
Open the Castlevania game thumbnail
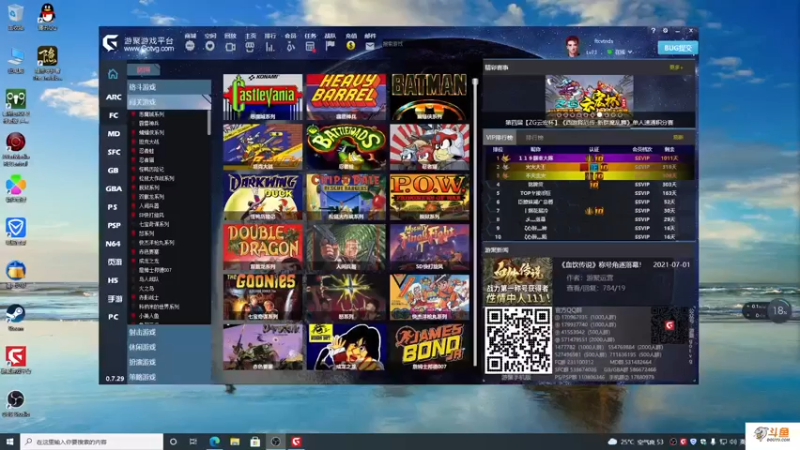click(x=263, y=97)
